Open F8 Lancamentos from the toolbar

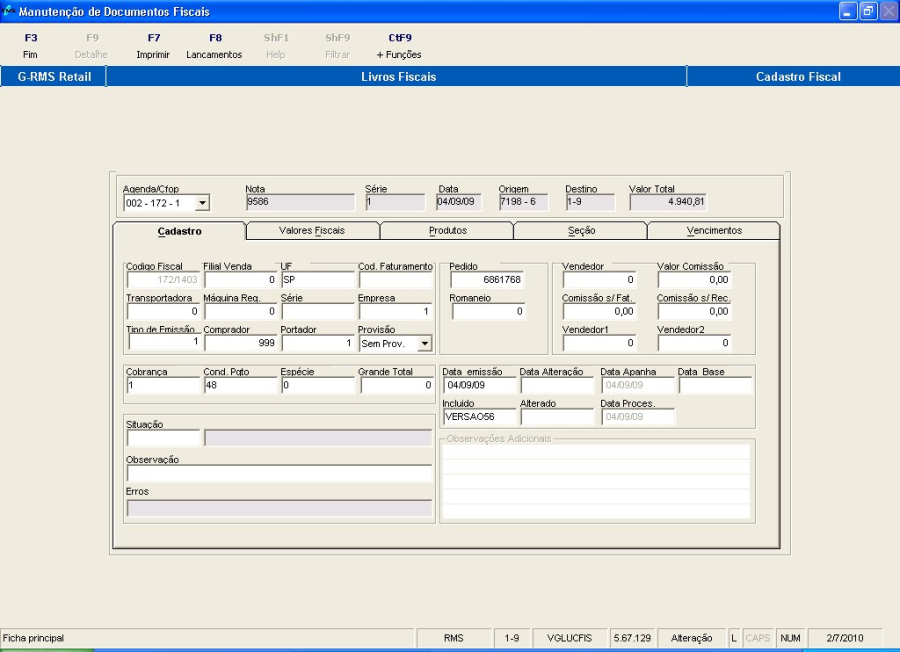coord(214,46)
